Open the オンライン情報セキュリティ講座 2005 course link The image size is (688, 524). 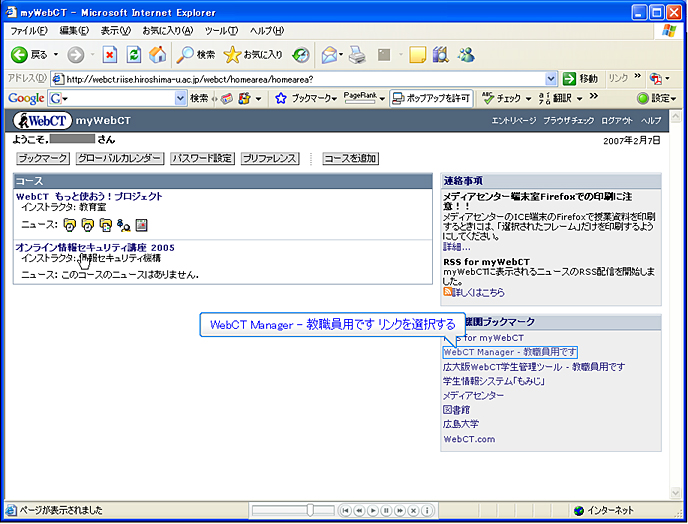point(95,248)
